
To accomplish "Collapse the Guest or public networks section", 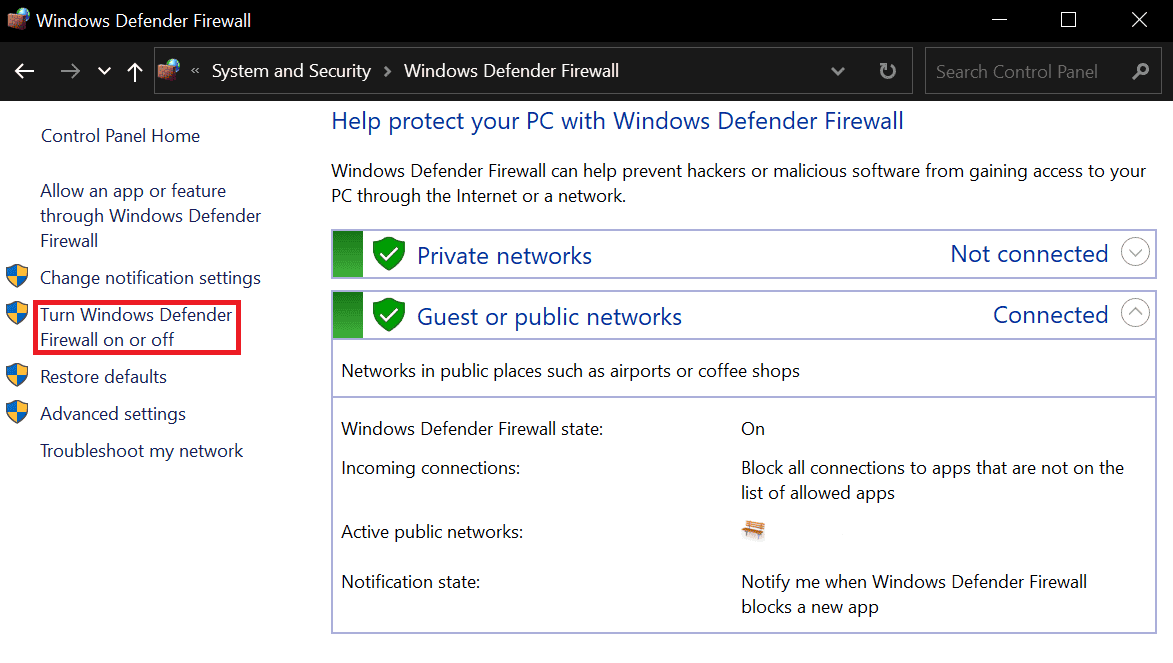I will coord(1135,313).
